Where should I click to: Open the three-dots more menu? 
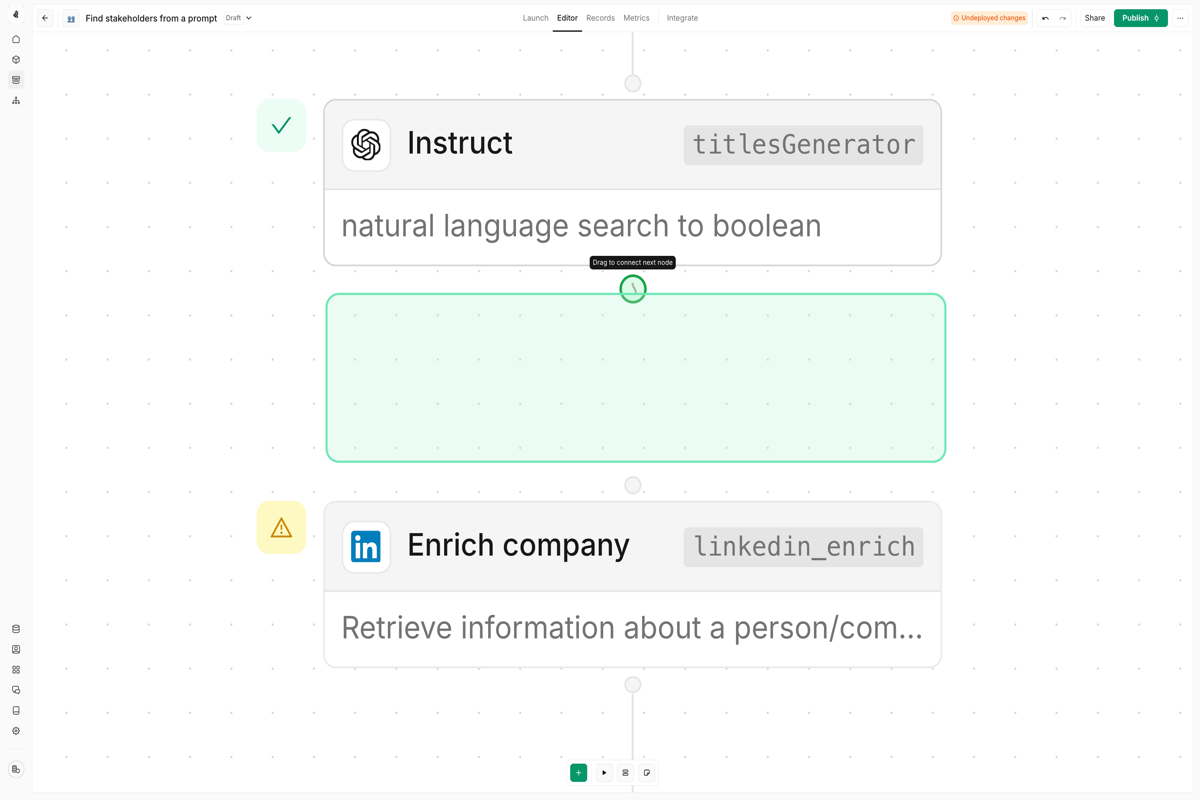[1180, 18]
